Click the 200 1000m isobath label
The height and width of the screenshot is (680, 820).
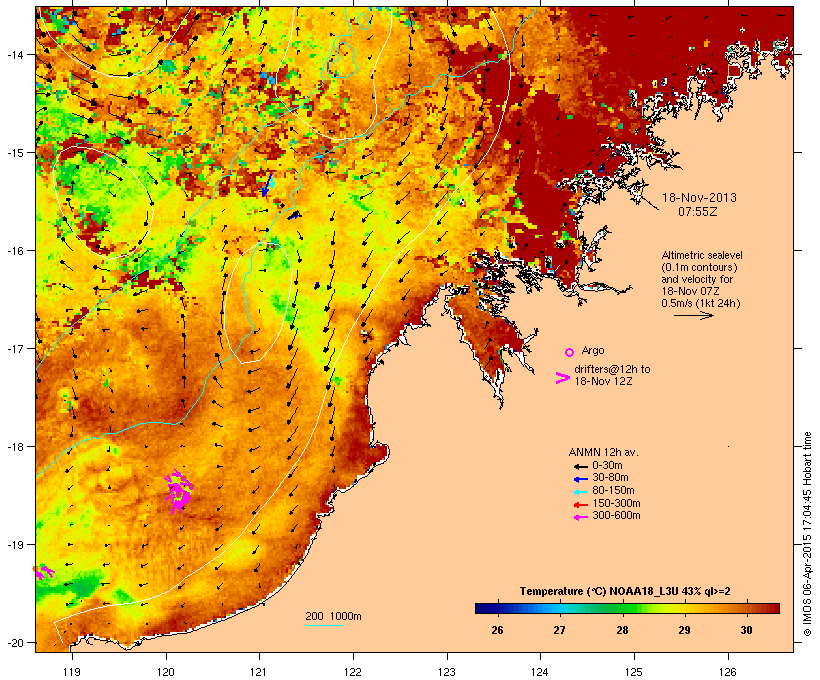pos(333,616)
